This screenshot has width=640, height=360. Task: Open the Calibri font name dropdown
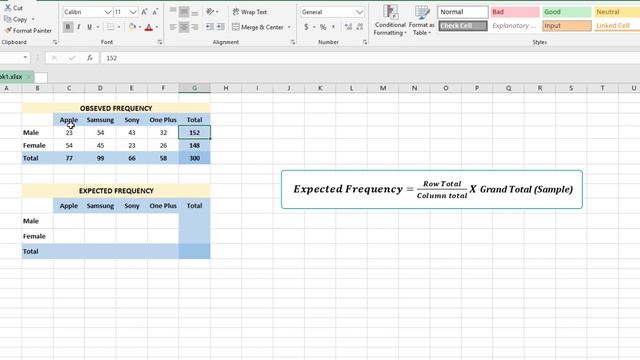tap(108, 12)
